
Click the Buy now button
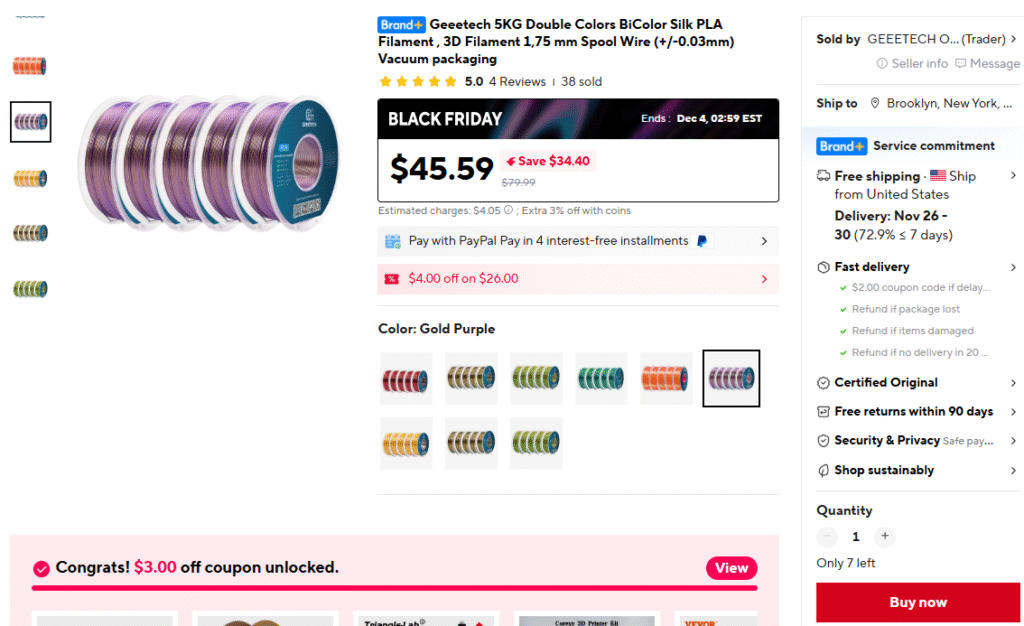click(x=918, y=602)
